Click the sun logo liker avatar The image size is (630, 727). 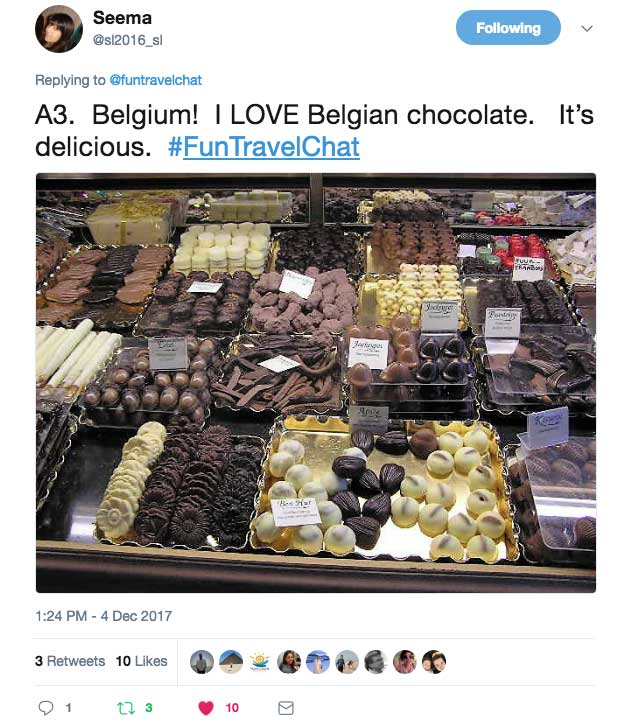tap(260, 662)
